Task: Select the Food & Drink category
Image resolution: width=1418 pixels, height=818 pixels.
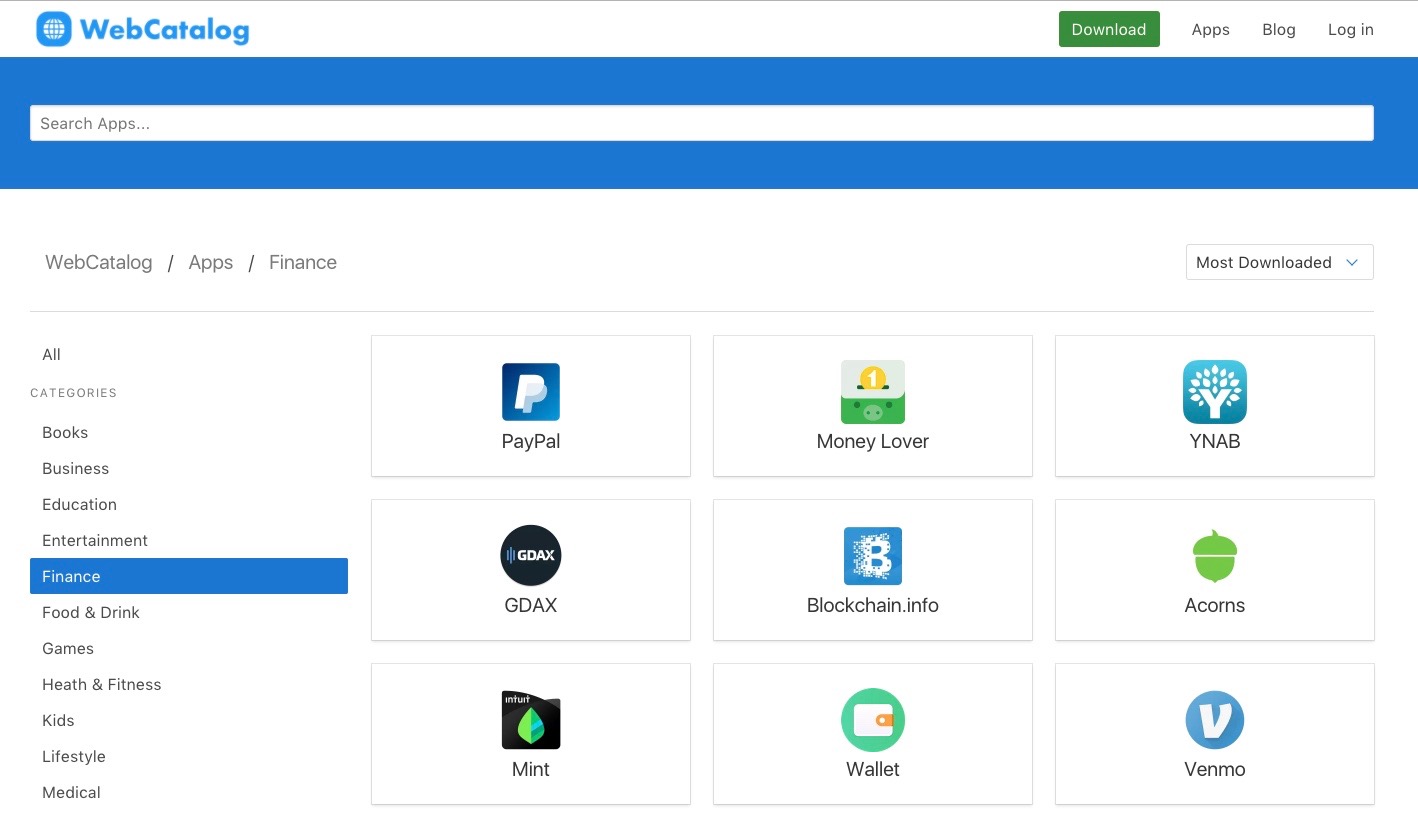Action: tap(189, 612)
